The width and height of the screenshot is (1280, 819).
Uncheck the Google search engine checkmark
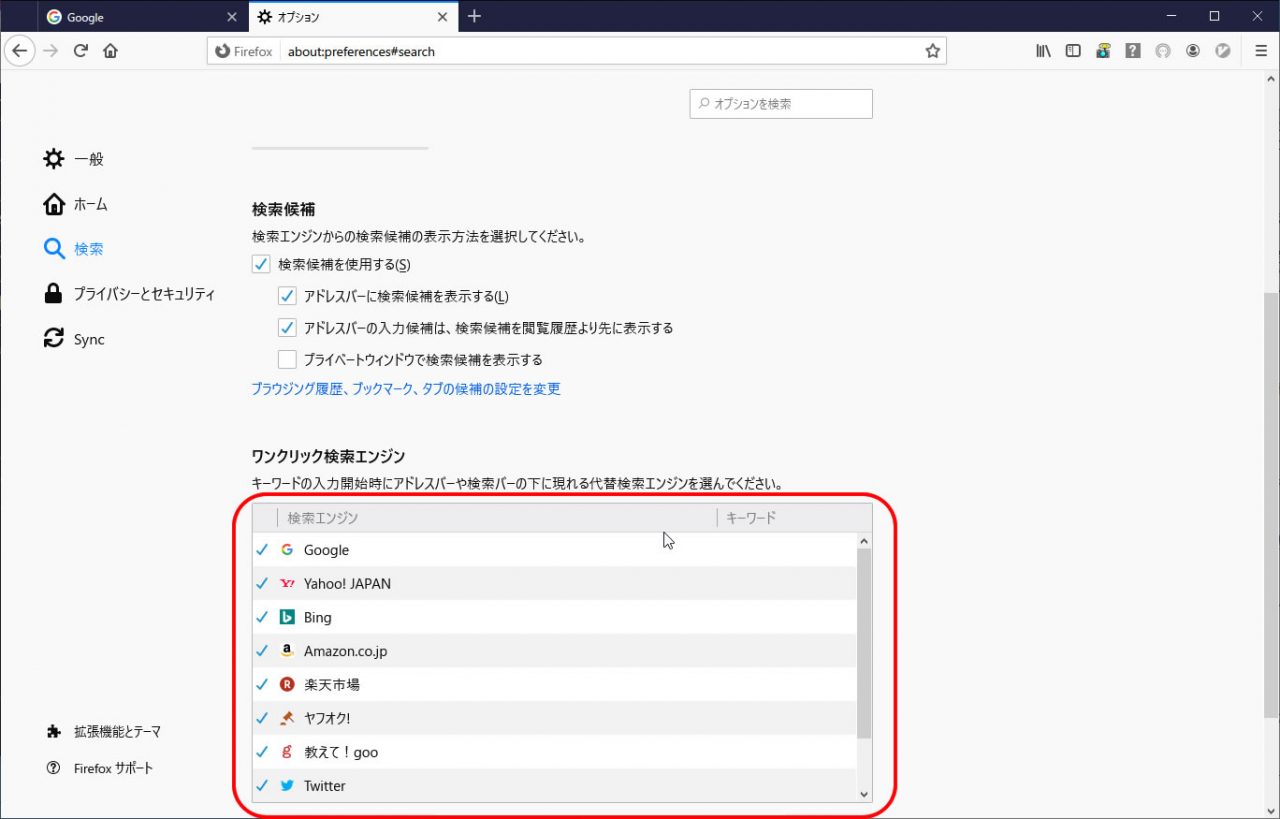pos(263,550)
